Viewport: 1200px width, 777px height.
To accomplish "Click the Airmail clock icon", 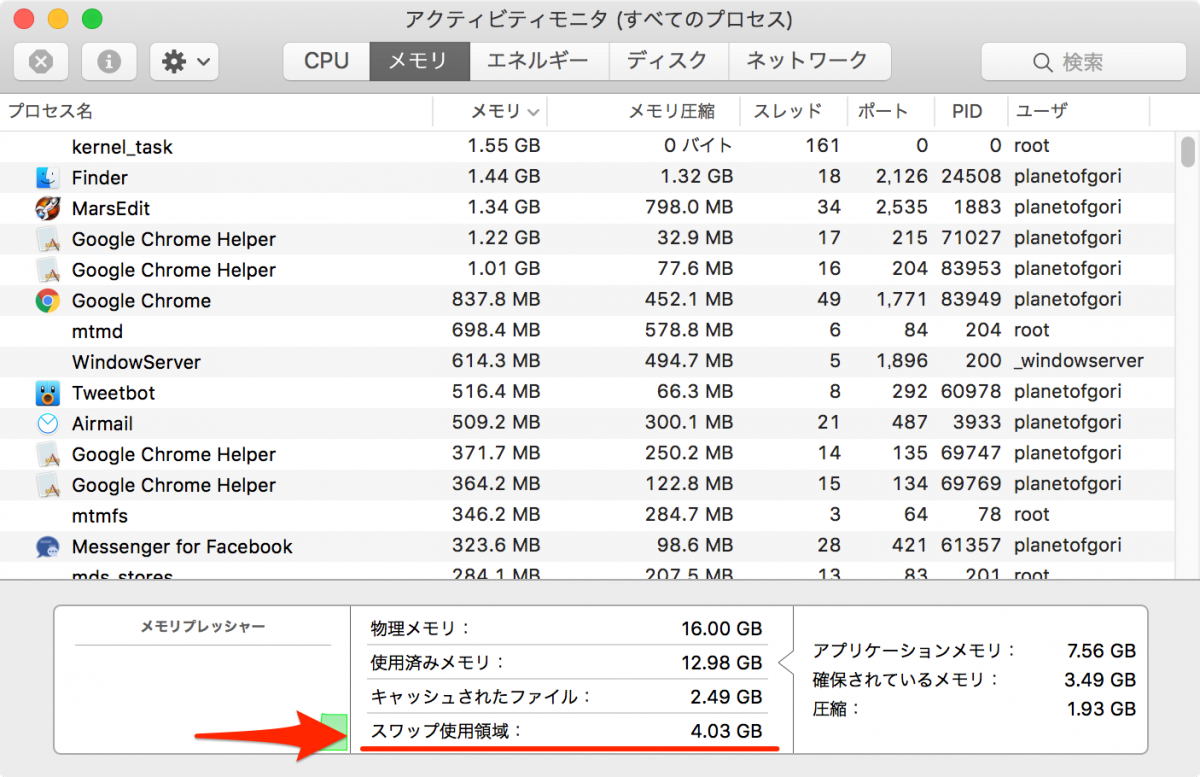I will click(x=47, y=424).
